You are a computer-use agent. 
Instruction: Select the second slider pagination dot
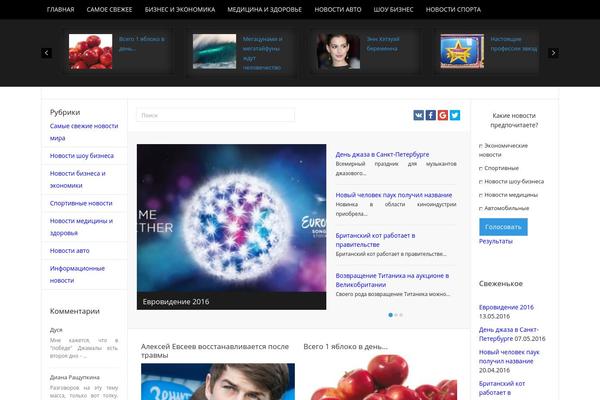coord(396,315)
